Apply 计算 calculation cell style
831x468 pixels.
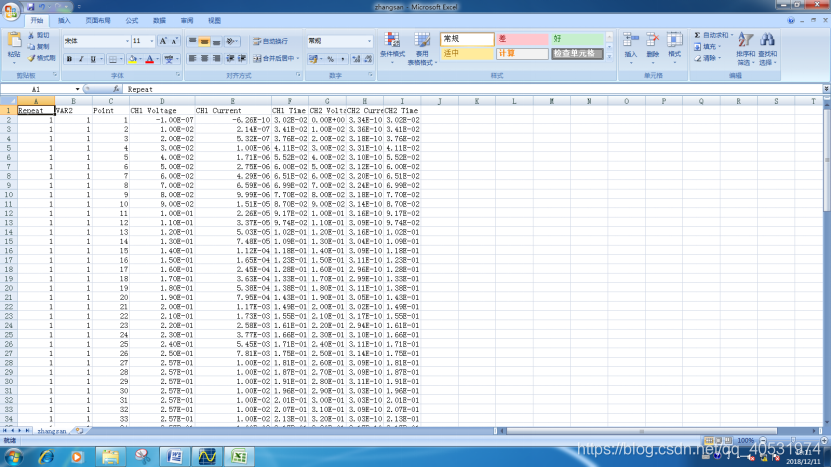point(522,54)
